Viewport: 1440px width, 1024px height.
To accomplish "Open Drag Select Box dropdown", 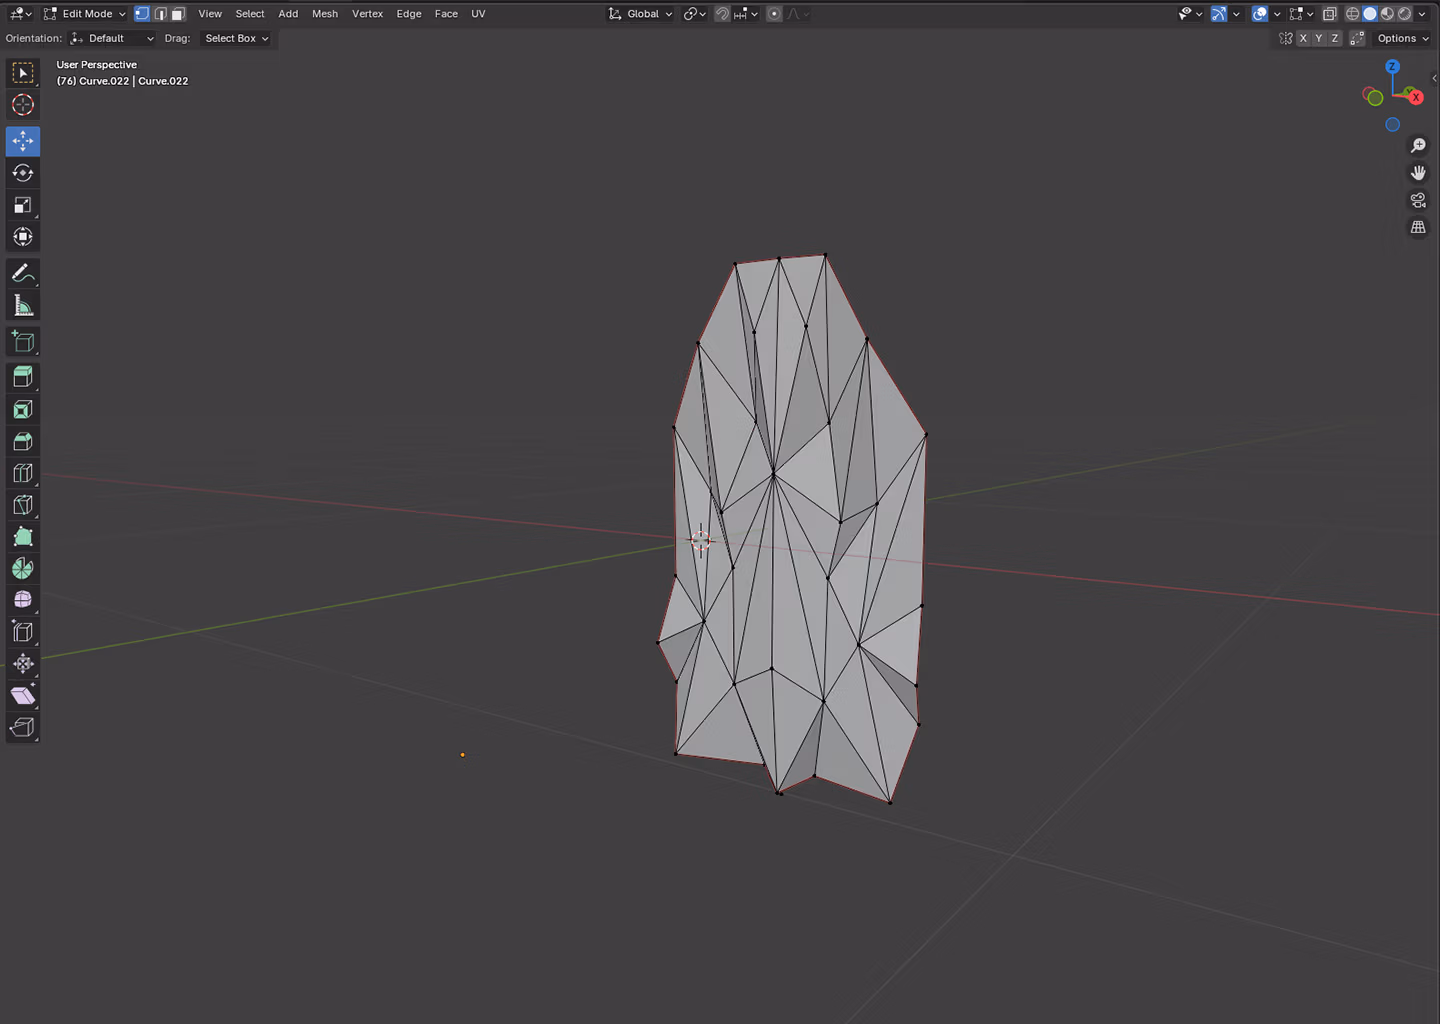I will [x=237, y=38].
